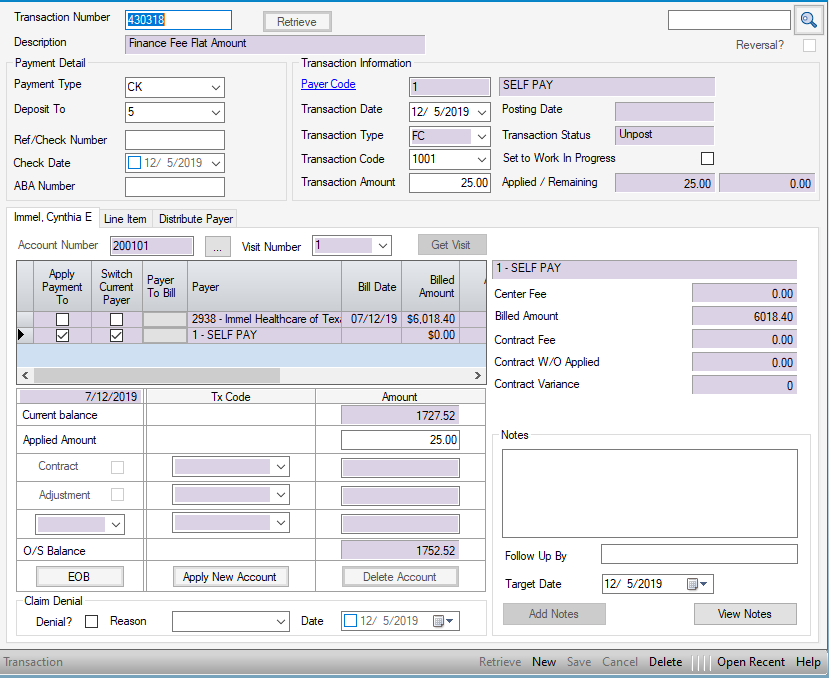The width and height of the screenshot is (832, 679).
Task: Open the Transaction Code dropdown
Action: click(481, 159)
